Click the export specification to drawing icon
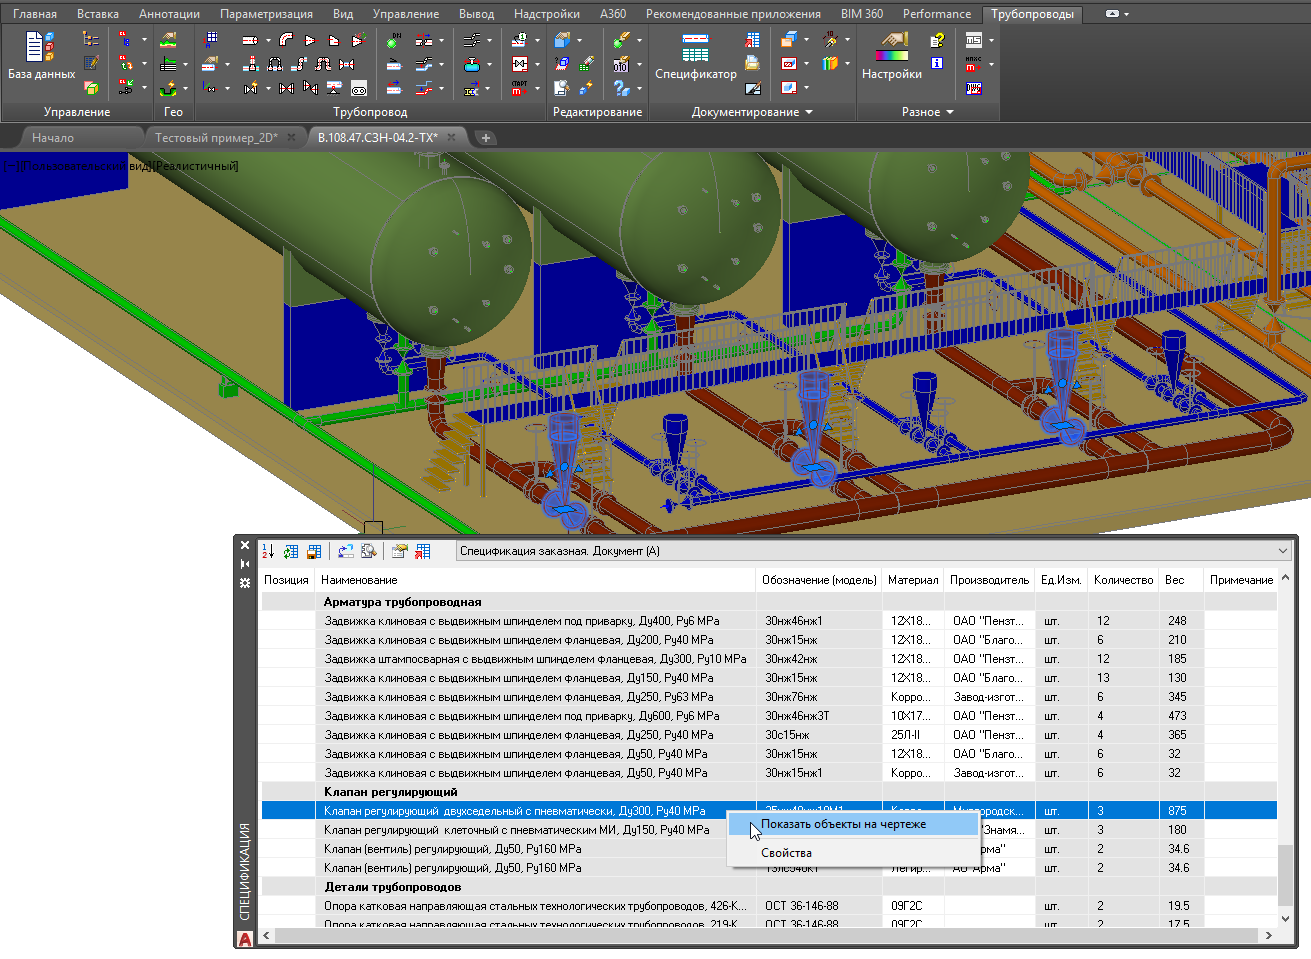The image size is (1311, 959). pos(423,551)
